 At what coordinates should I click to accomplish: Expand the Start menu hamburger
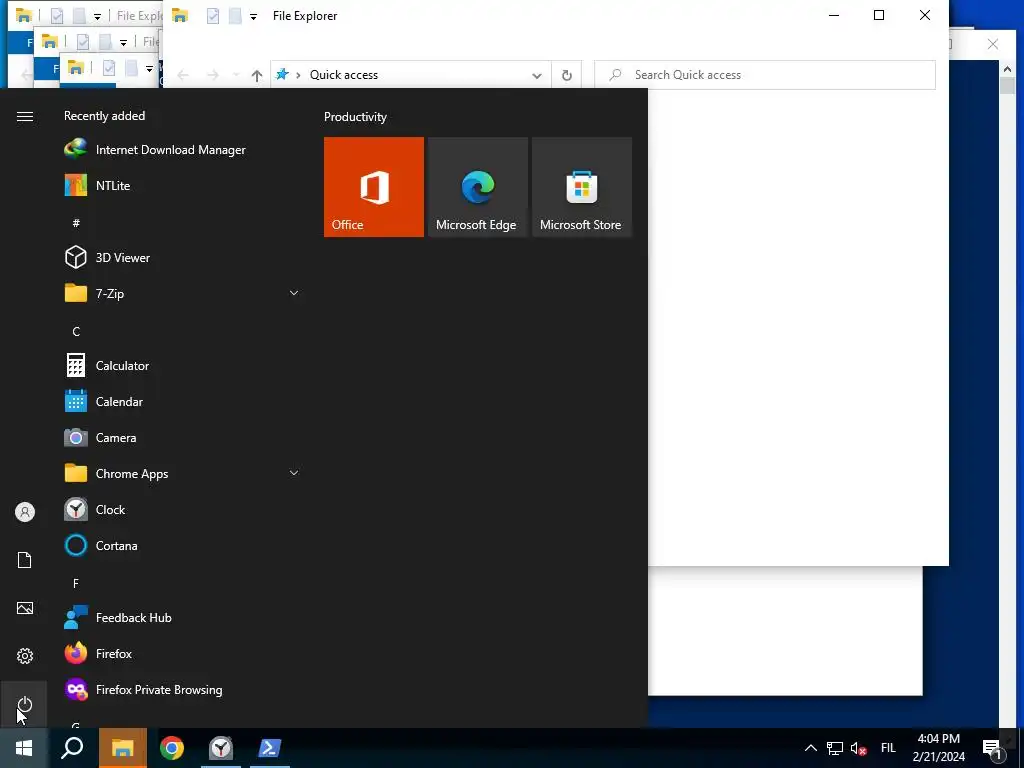pos(25,116)
